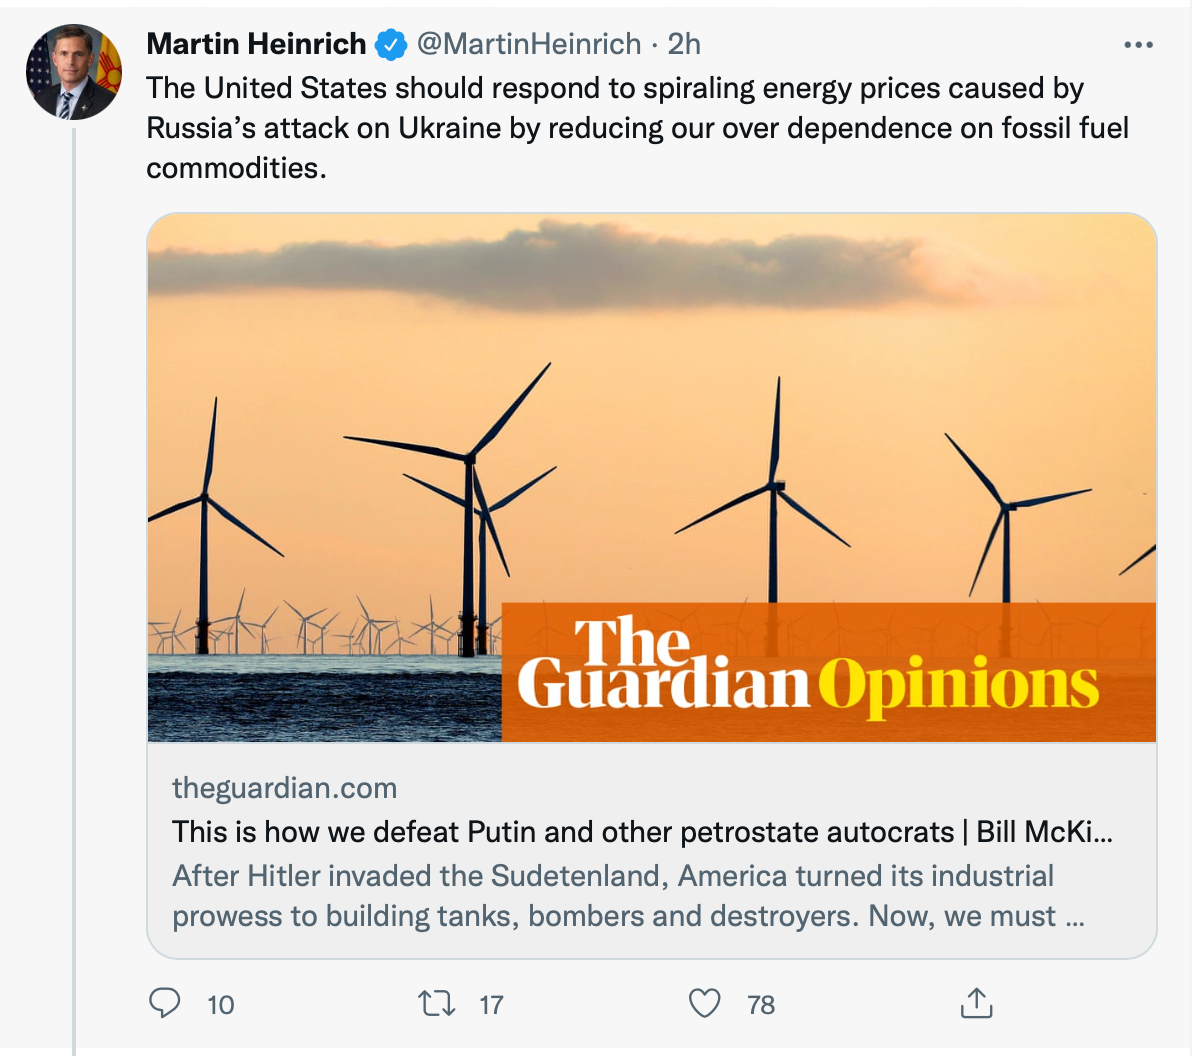Click the tweet text about spiraling energy prices
Image resolution: width=1194 pixels, height=1056 pixels.
636,128
